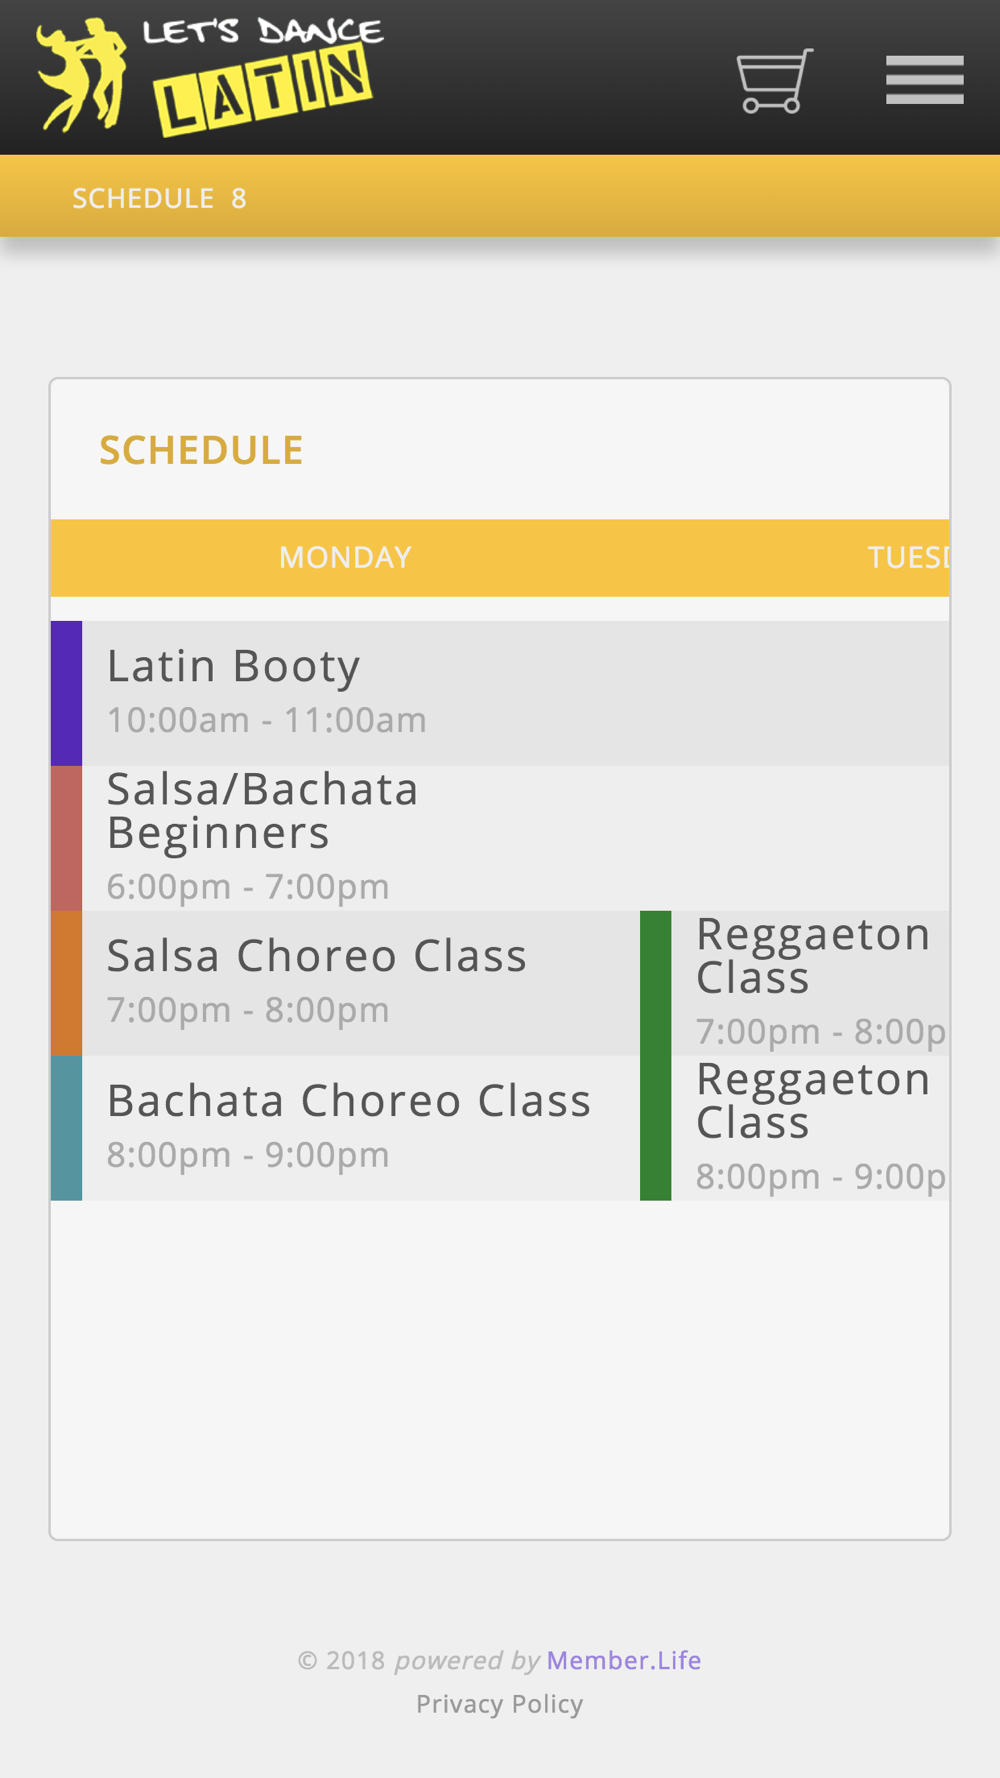
Task: Open the hamburger menu
Action: [x=925, y=80]
